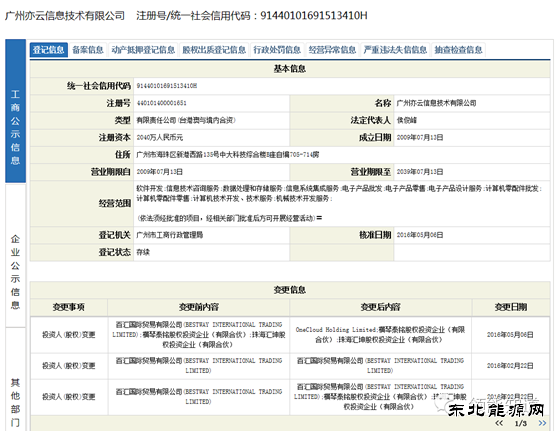Select the 工商公示信息 sidebar section
The height and width of the screenshot is (433, 558).
coord(15,111)
